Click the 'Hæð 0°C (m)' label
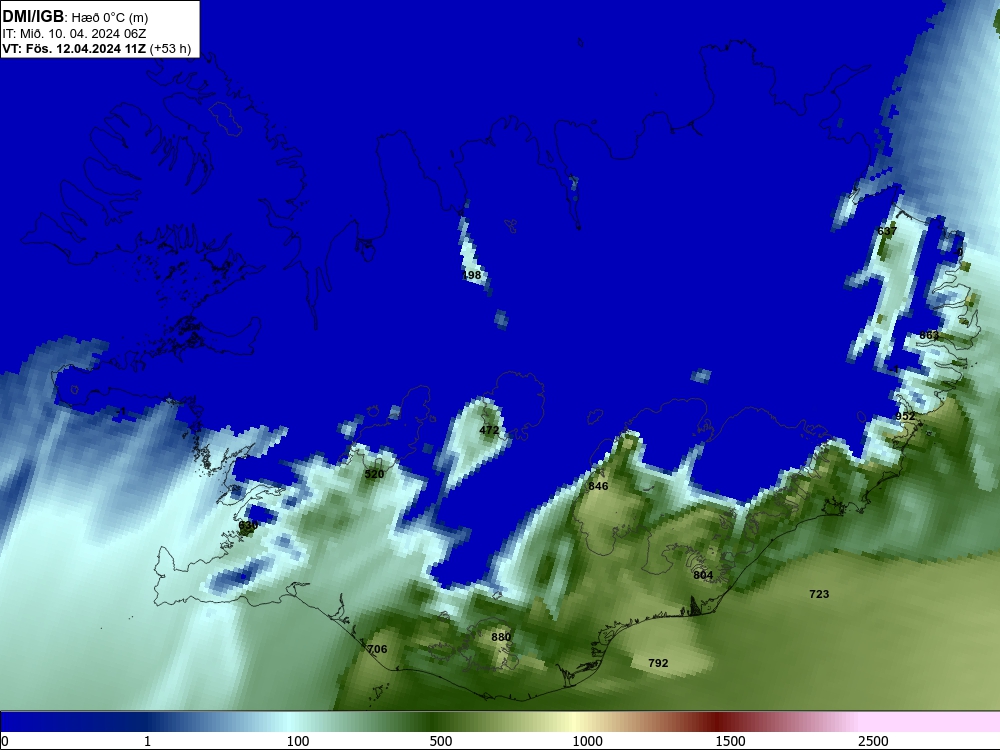 [109, 18]
